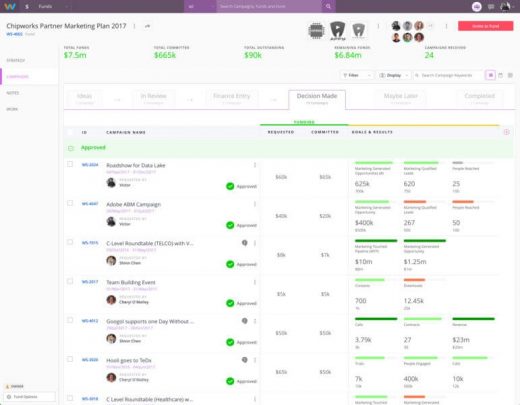This screenshot has height=405, width=520.
Task: Select the Finance Entry stage tab
Action: (232, 99)
